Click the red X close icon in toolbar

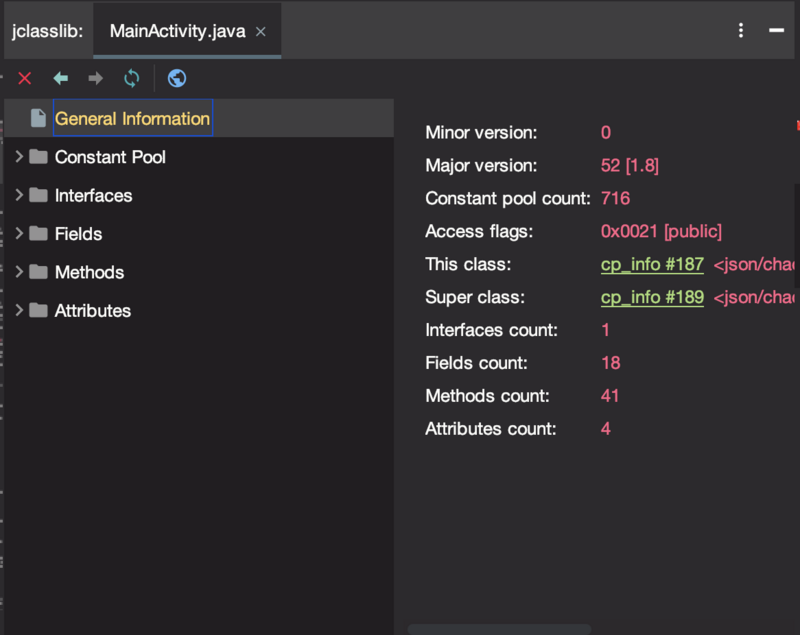click(25, 78)
